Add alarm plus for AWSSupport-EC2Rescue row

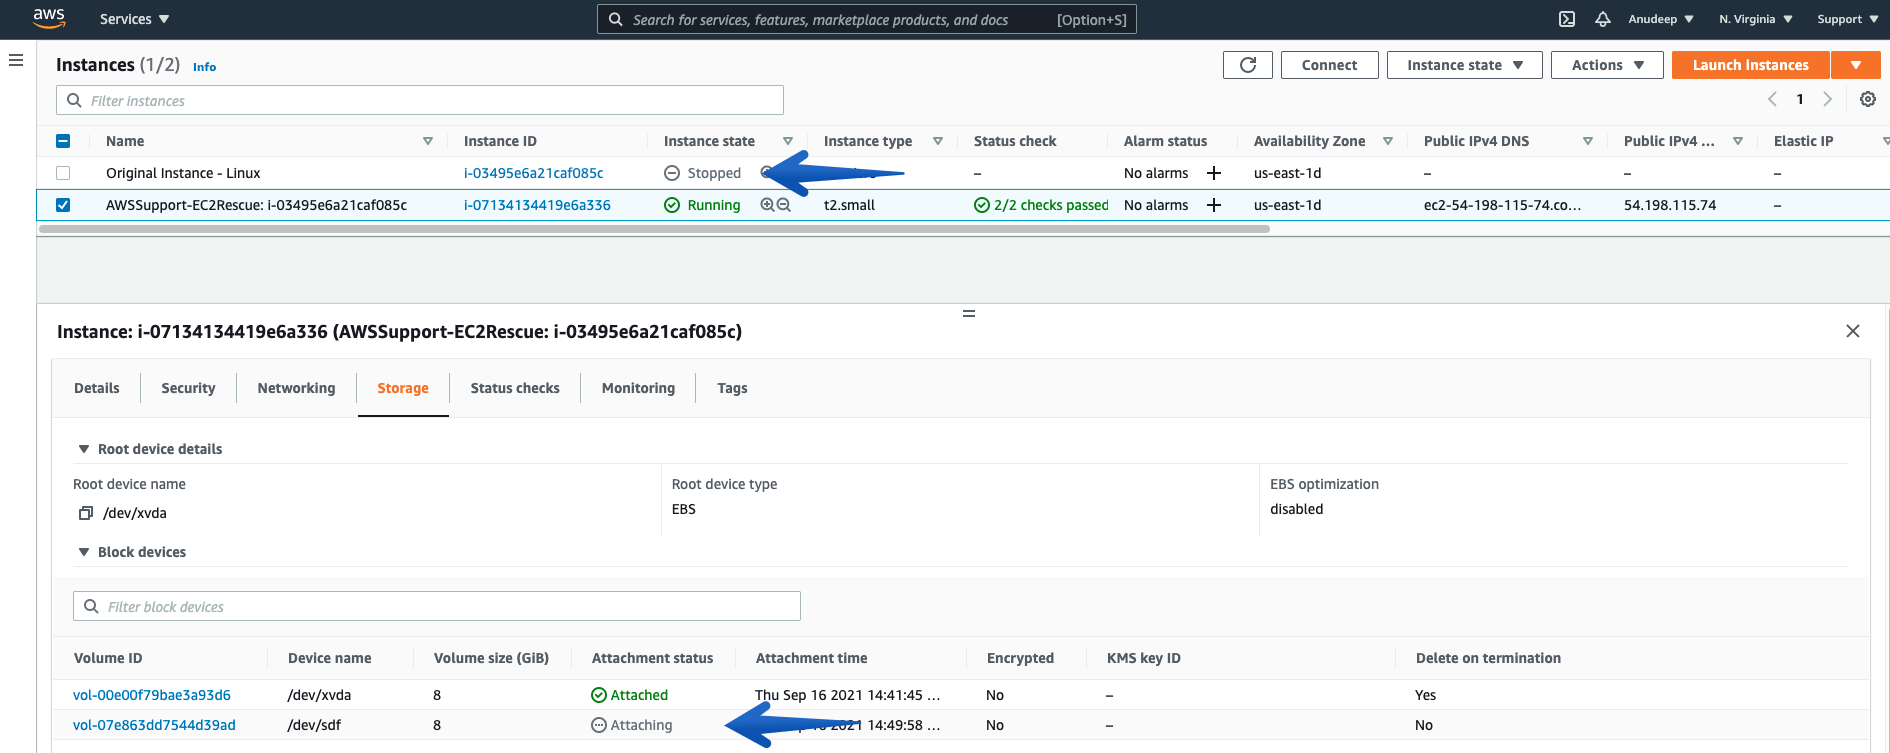coord(1214,205)
